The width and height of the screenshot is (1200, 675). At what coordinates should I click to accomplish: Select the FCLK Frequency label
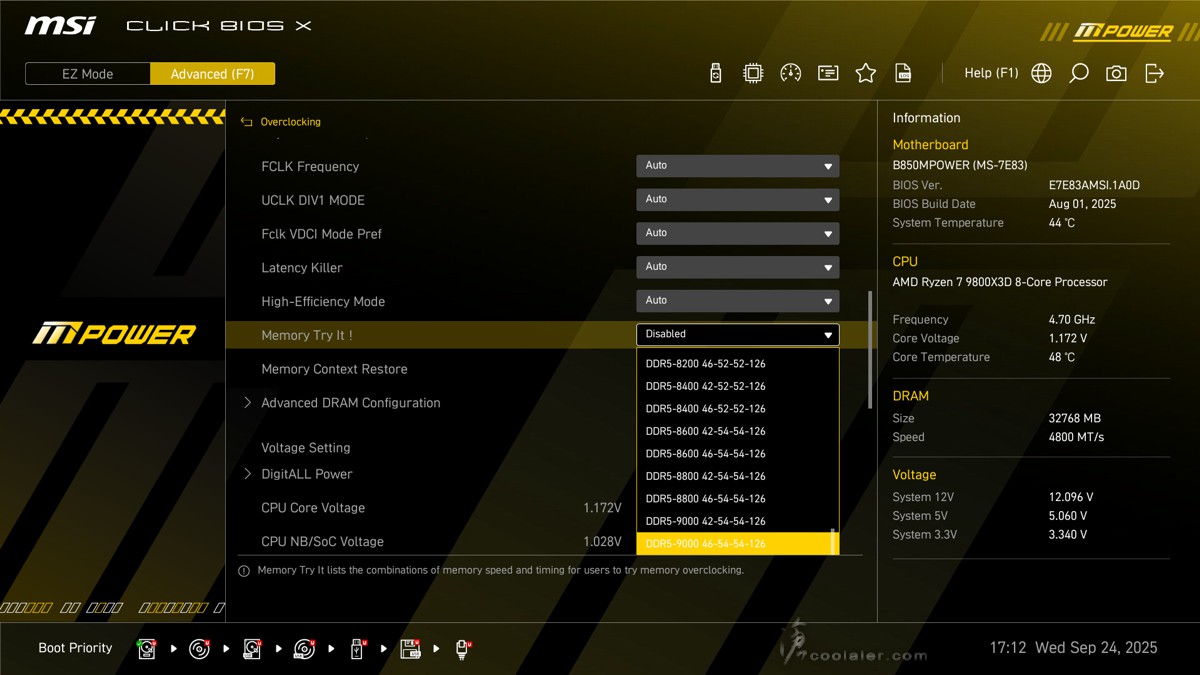tap(310, 167)
